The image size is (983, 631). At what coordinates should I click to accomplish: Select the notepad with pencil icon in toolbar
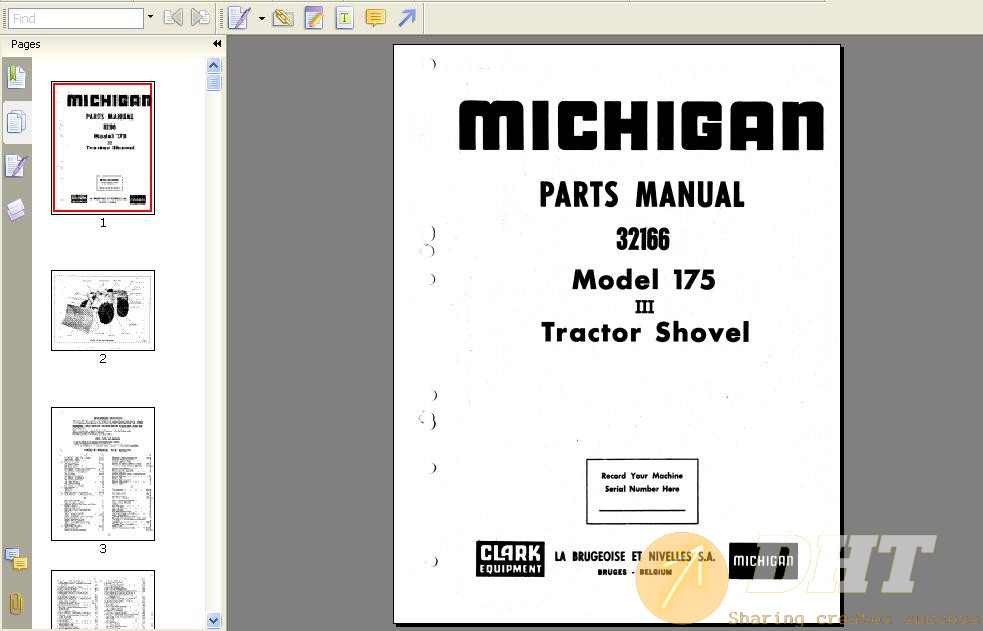(314, 18)
